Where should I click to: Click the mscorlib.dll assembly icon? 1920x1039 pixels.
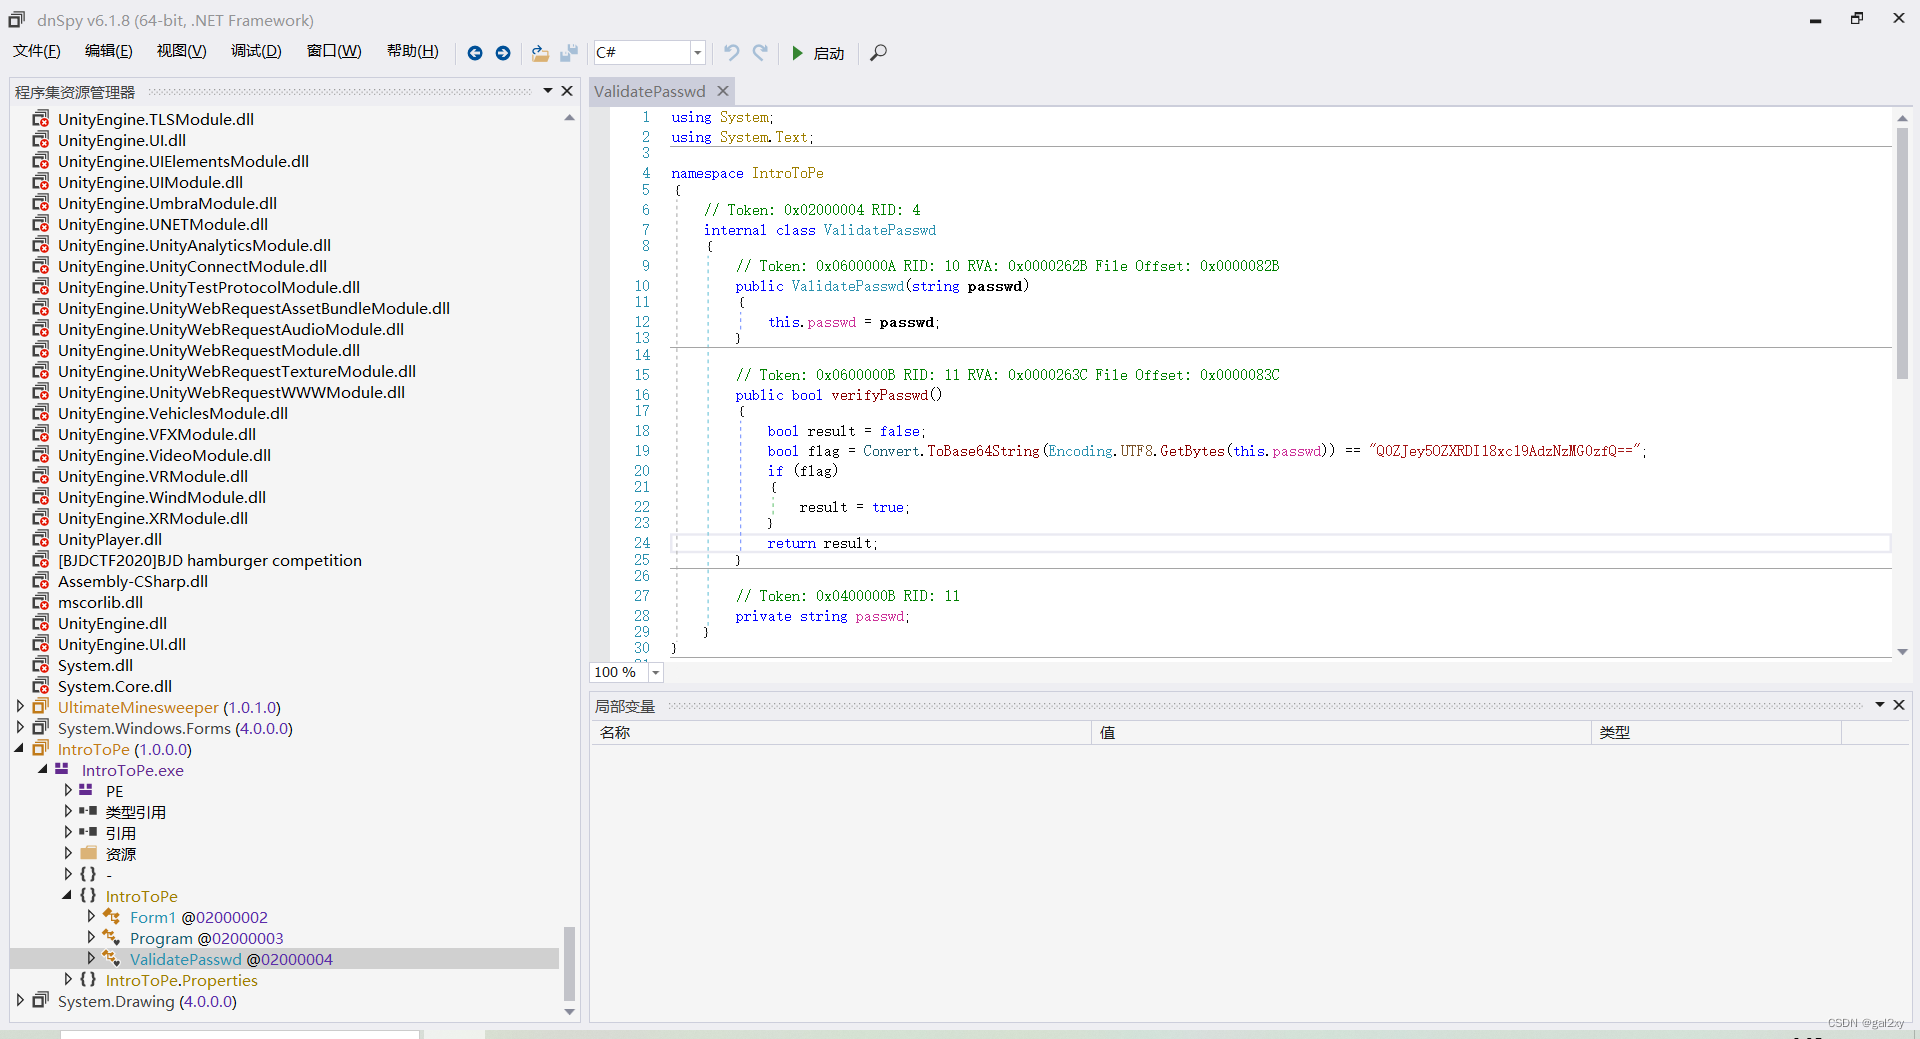(41, 602)
